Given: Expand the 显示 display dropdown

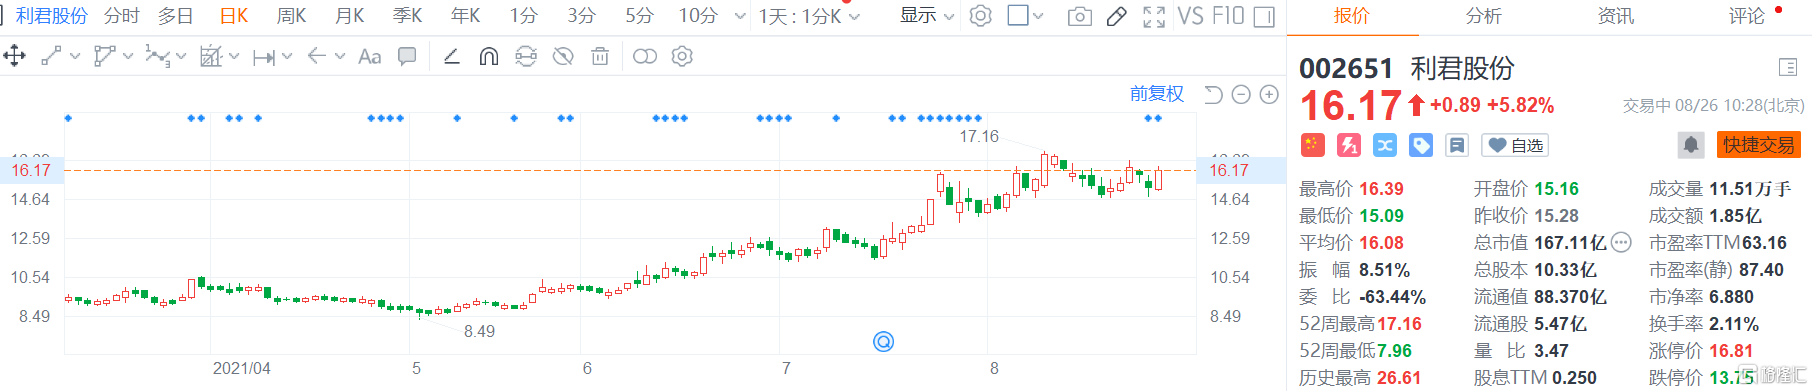Looking at the screenshot, I should coord(927,16).
